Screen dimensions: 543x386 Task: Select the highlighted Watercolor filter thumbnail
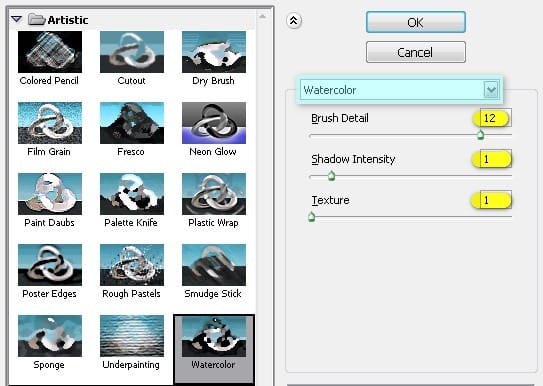pos(214,336)
